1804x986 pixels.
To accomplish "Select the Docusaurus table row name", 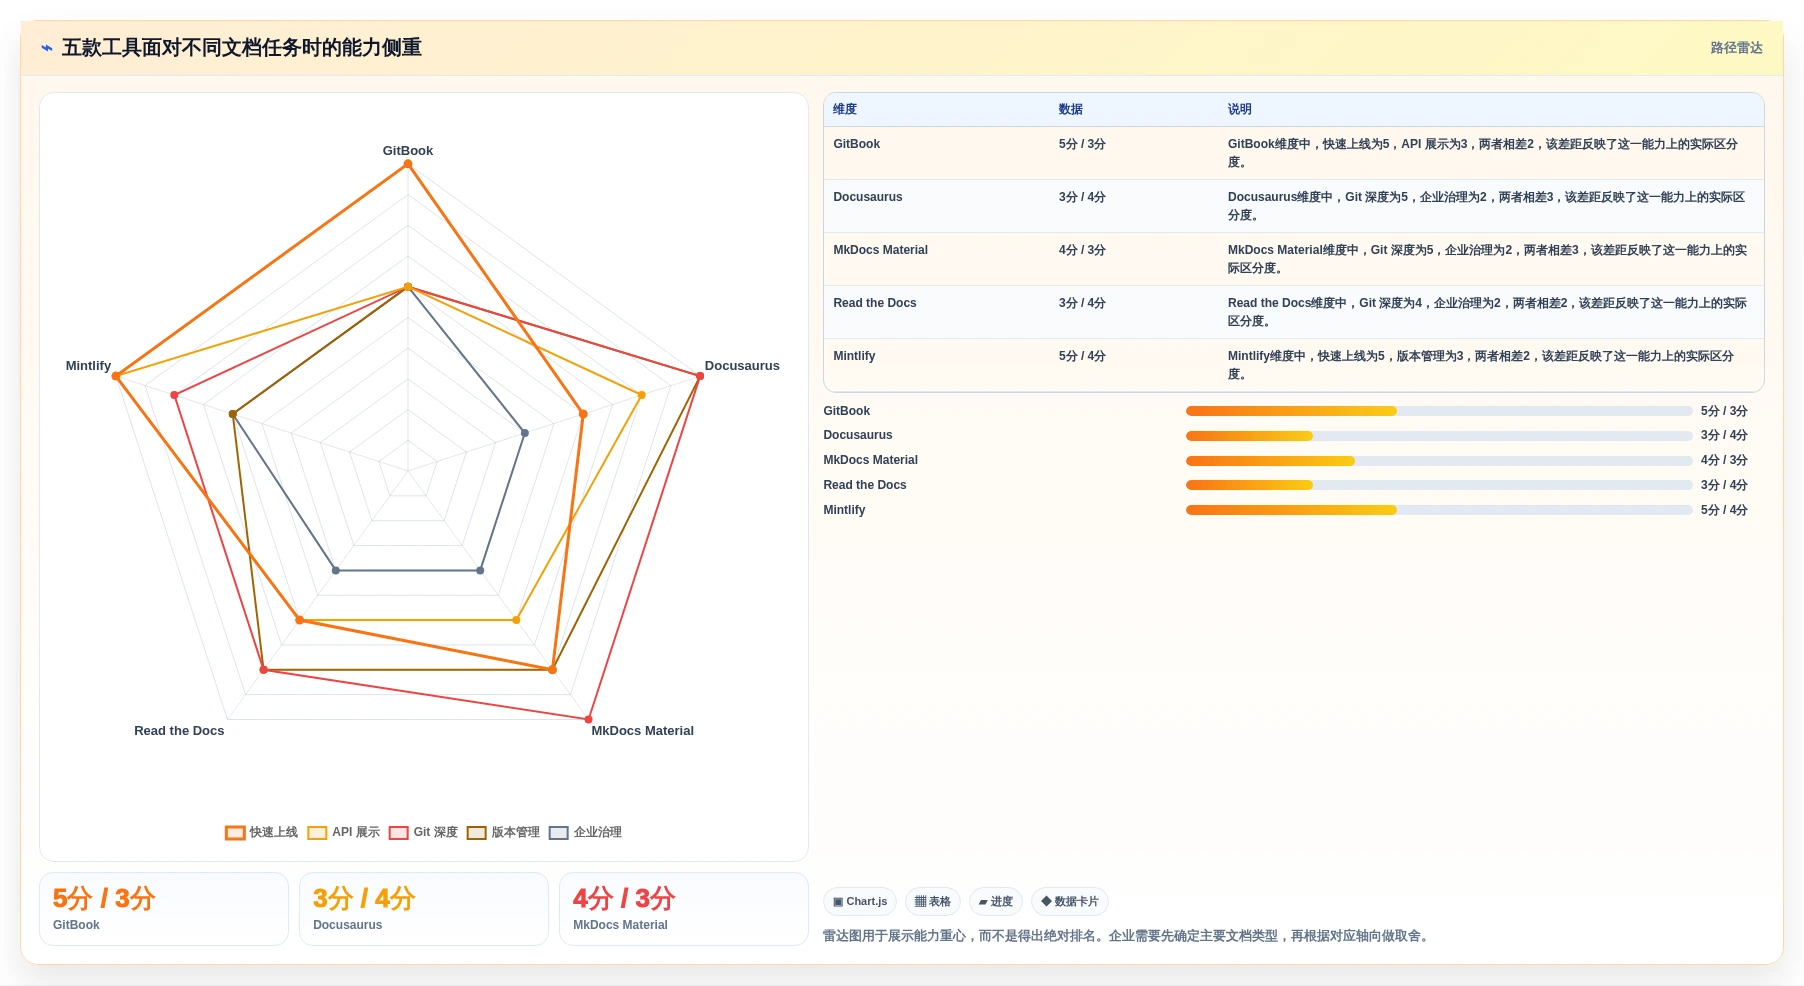I will (x=868, y=197).
